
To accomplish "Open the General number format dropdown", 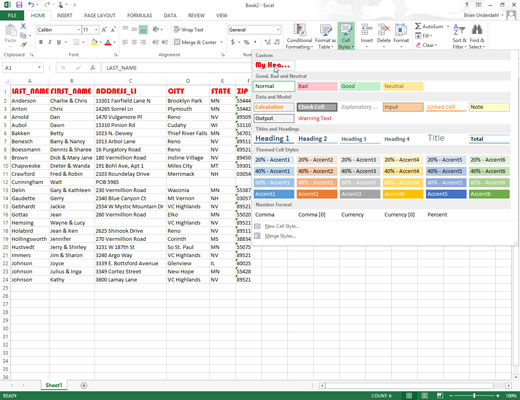I will pyautogui.click(x=278, y=30).
